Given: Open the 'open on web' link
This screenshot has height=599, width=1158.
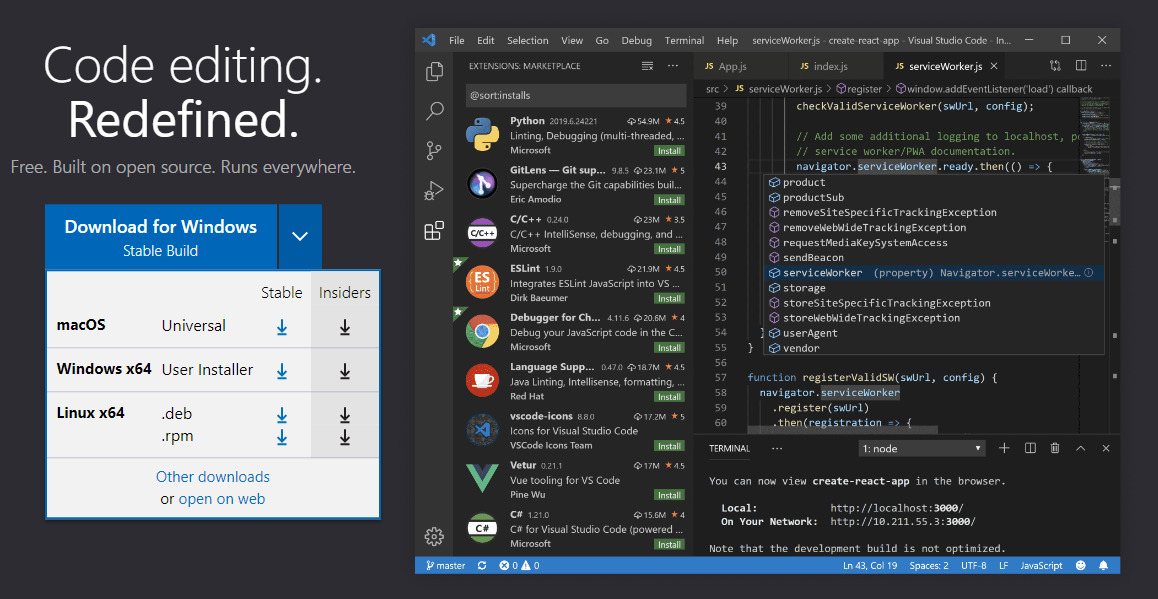Looking at the screenshot, I should coord(222,499).
